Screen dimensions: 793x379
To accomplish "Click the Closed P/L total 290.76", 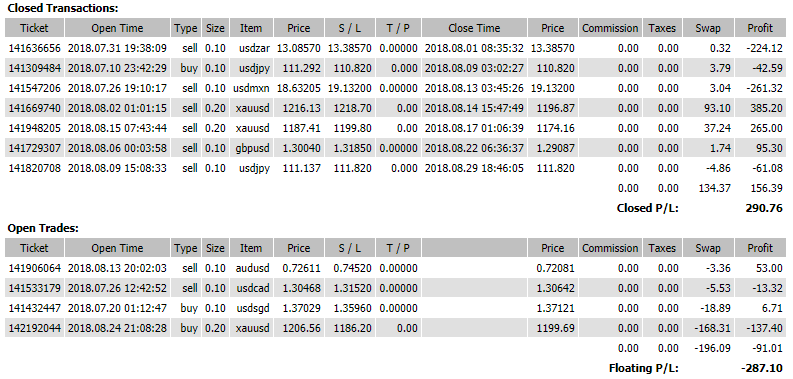I will point(764,208).
